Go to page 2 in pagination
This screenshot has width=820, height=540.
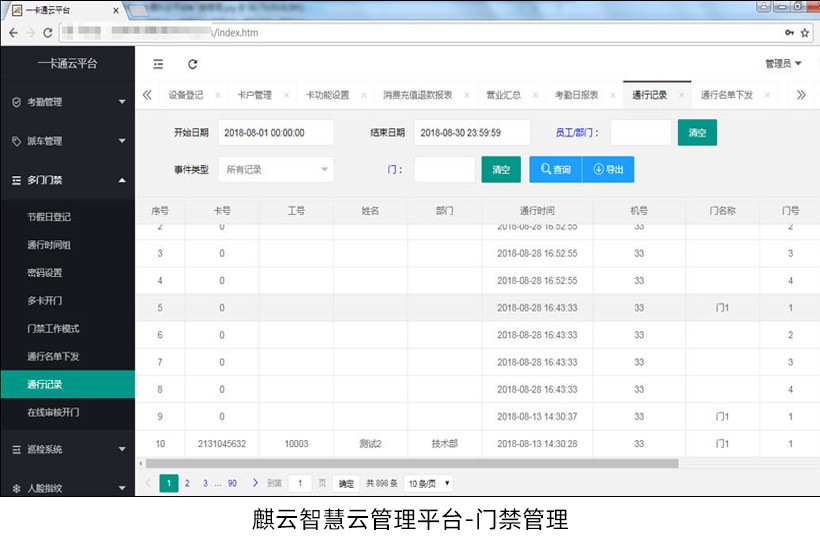187,483
